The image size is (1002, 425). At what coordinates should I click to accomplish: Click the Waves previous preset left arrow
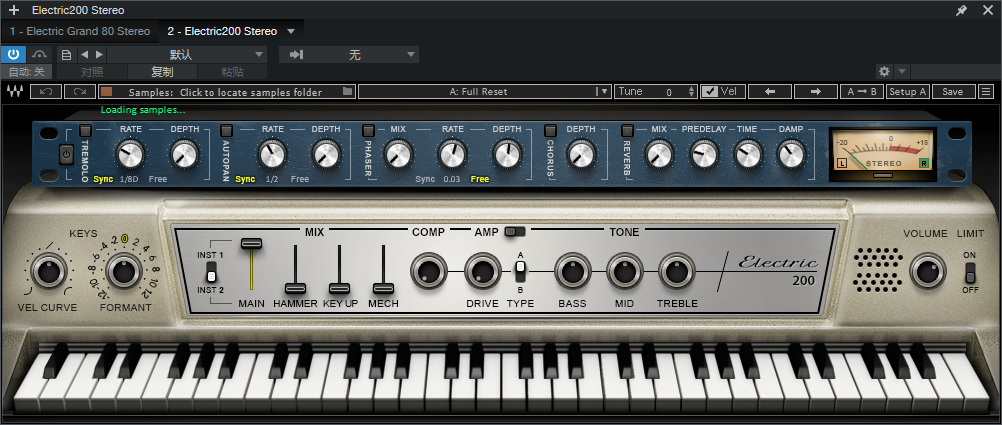click(x=769, y=91)
